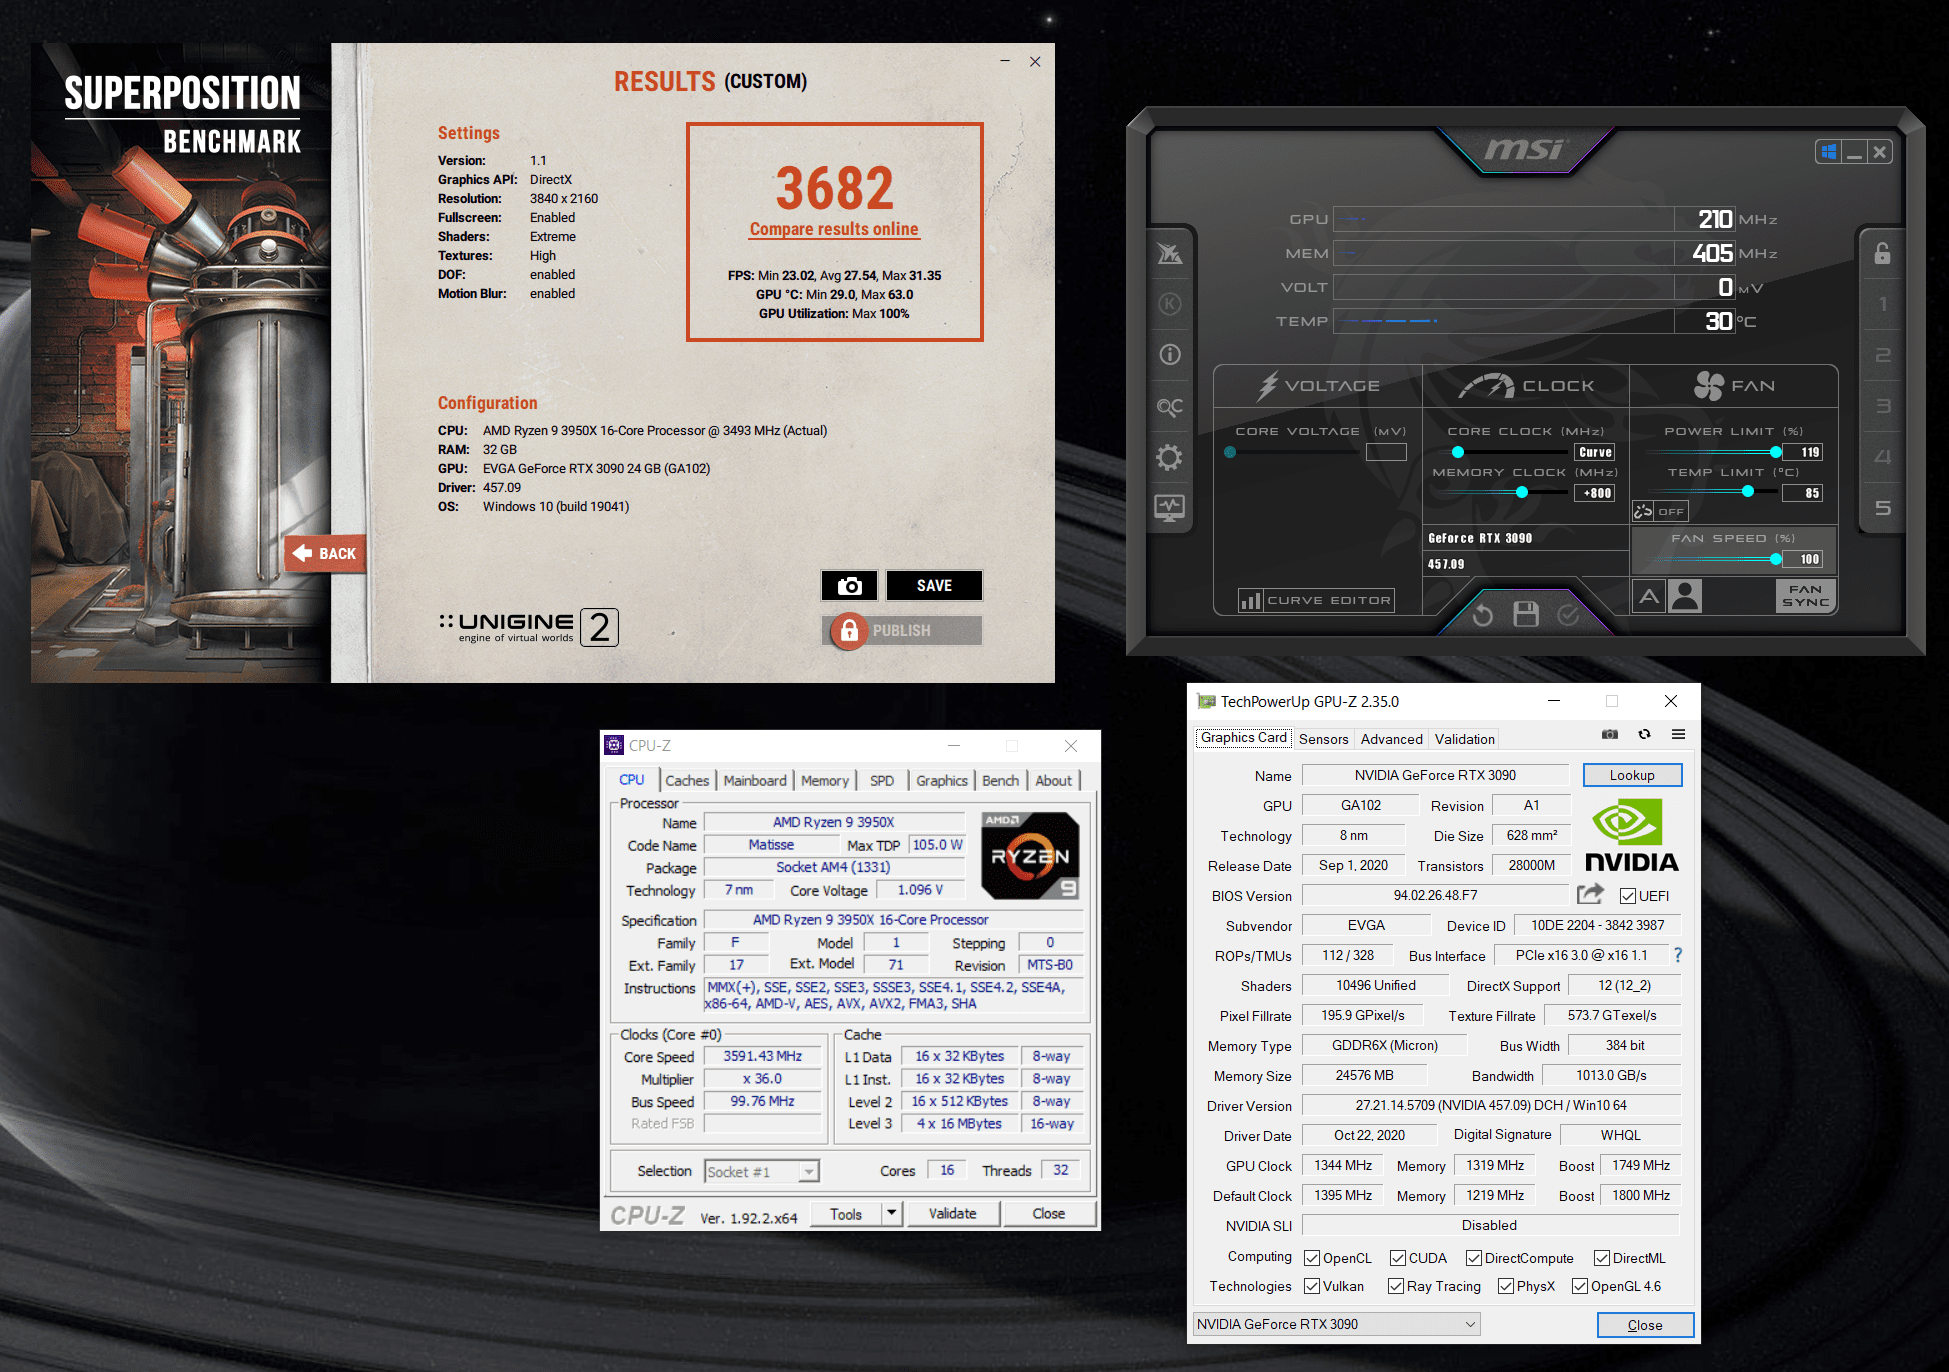
Task: Click the Compare results online link
Action: [834, 229]
